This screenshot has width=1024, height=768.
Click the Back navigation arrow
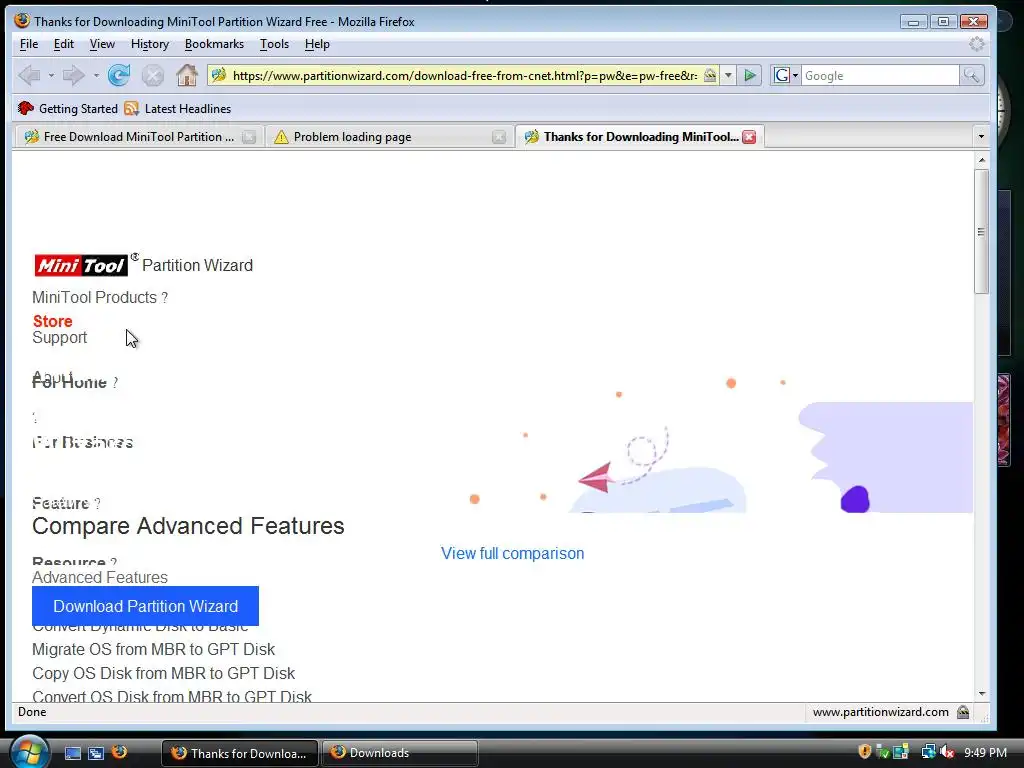pos(29,76)
